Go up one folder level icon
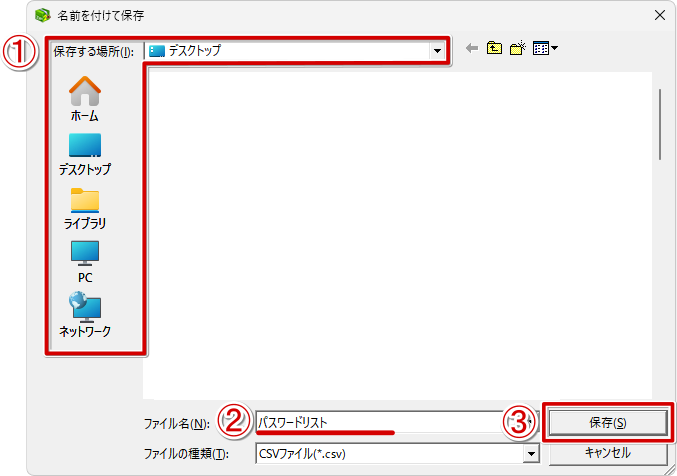 [x=494, y=48]
